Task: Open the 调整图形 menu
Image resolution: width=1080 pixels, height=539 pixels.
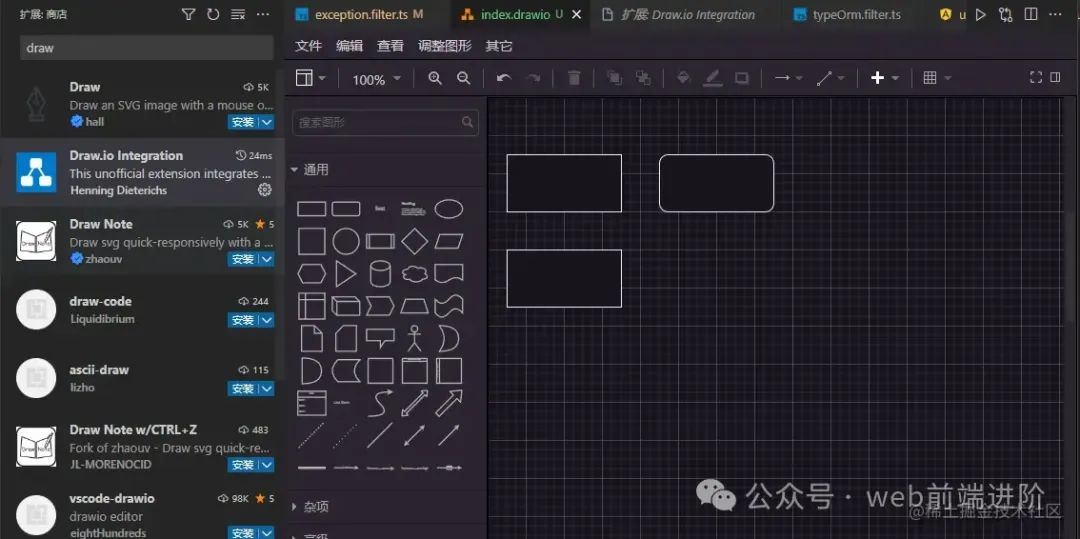Action: pos(444,46)
